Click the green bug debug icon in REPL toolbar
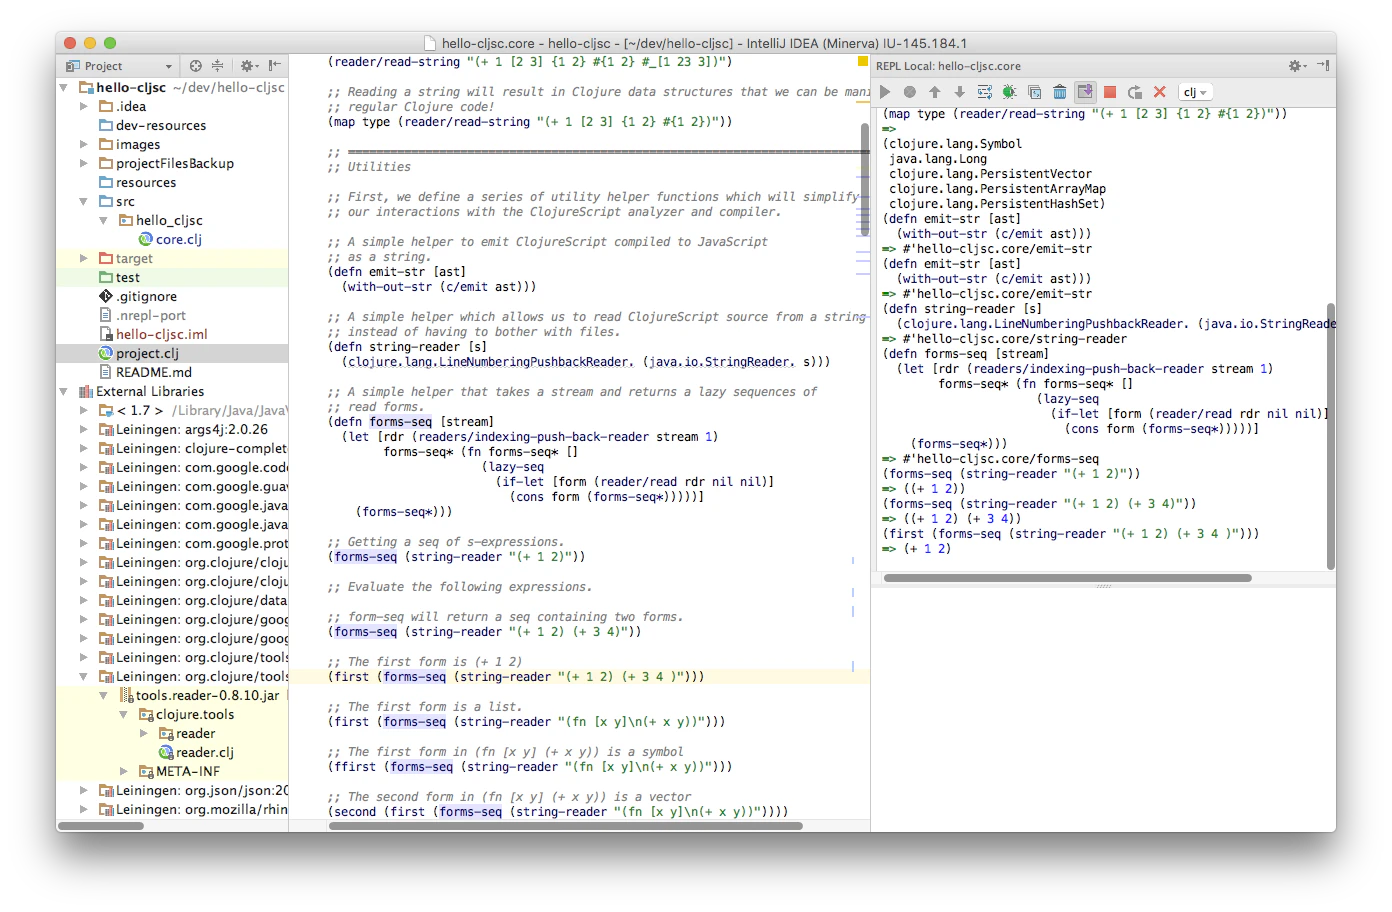 (1009, 92)
